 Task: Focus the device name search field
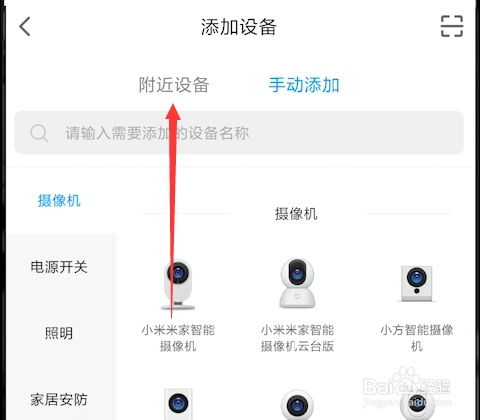click(x=239, y=133)
